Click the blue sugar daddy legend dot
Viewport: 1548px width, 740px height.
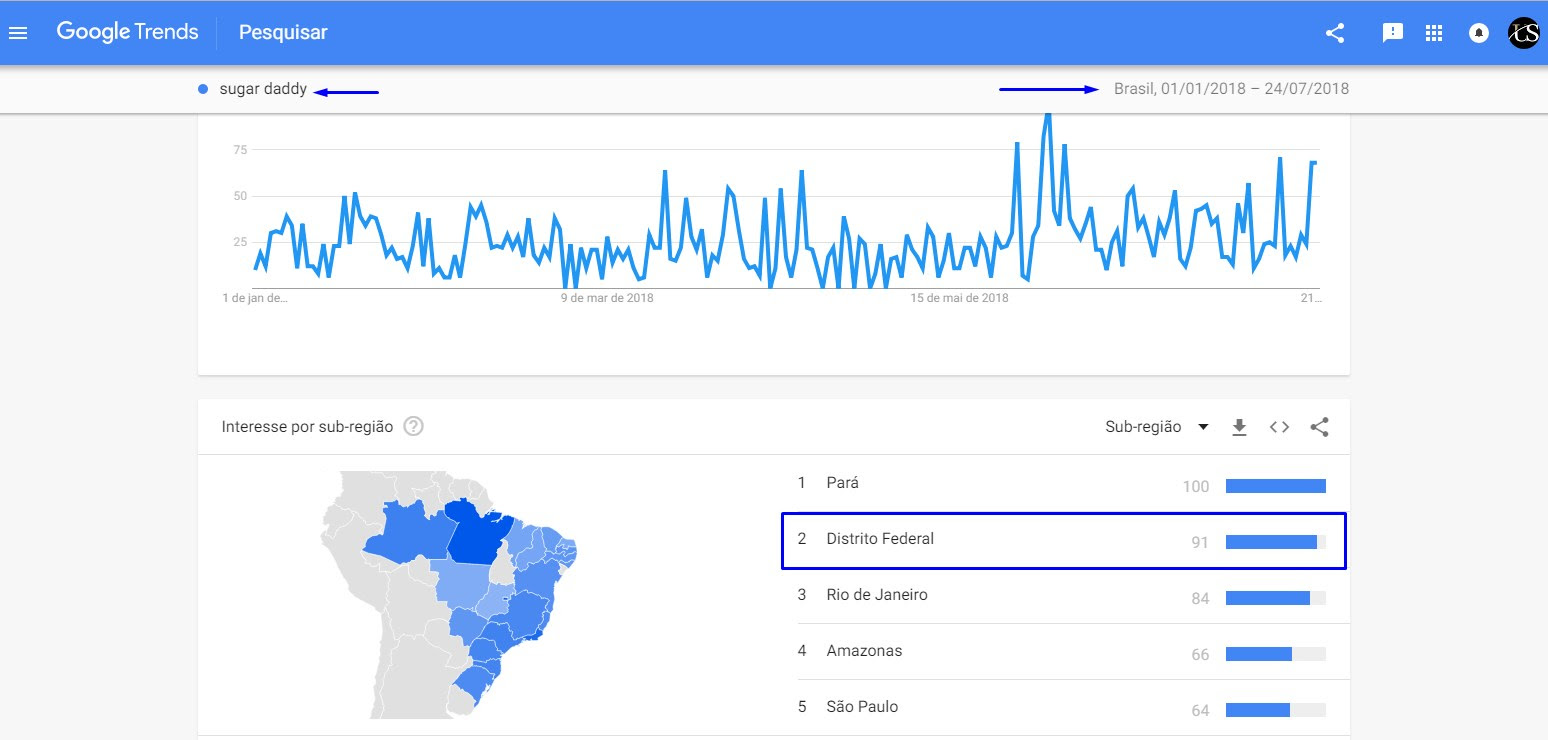point(203,89)
